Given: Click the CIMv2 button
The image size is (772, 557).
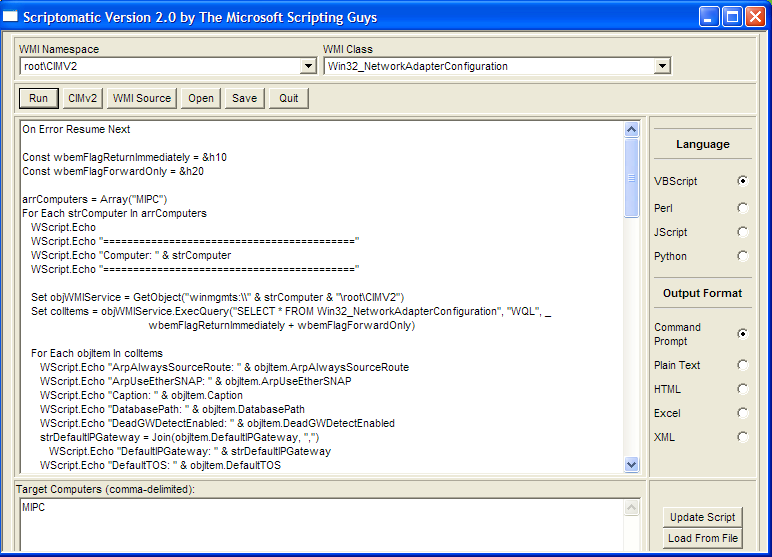Looking at the screenshot, I should pyautogui.click(x=82, y=98).
